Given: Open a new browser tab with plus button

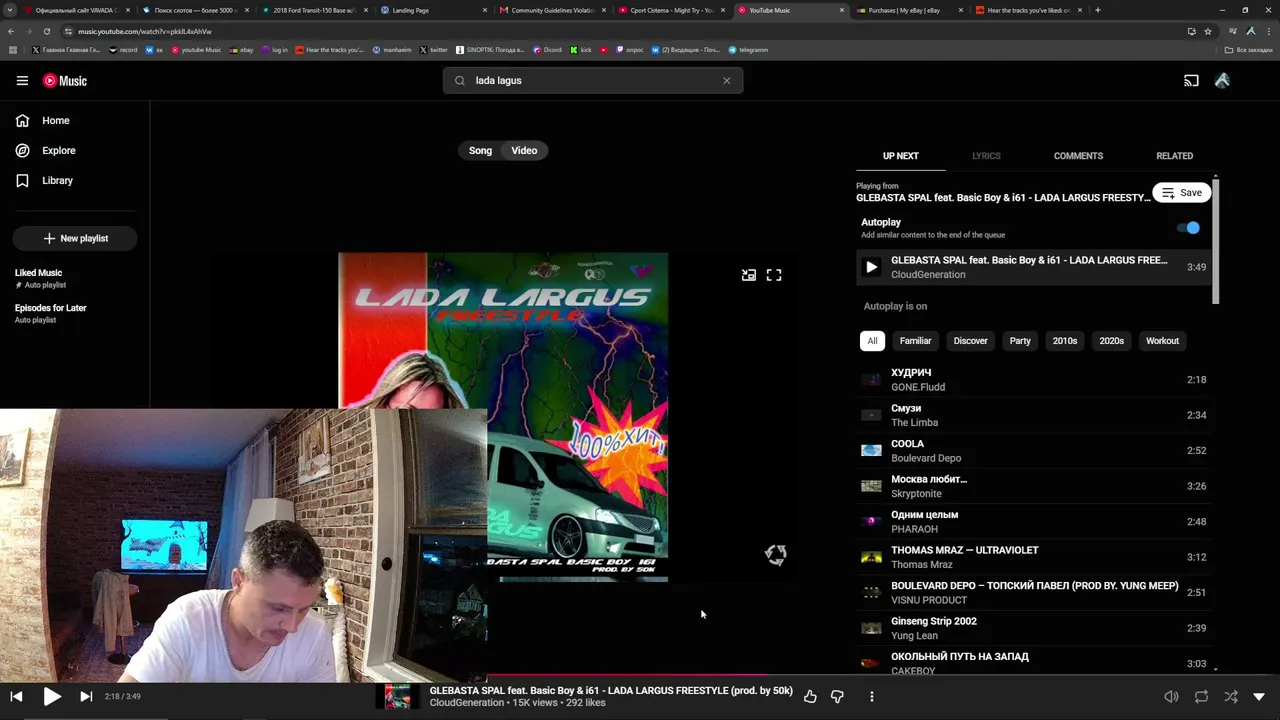Looking at the screenshot, I should point(1097,10).
